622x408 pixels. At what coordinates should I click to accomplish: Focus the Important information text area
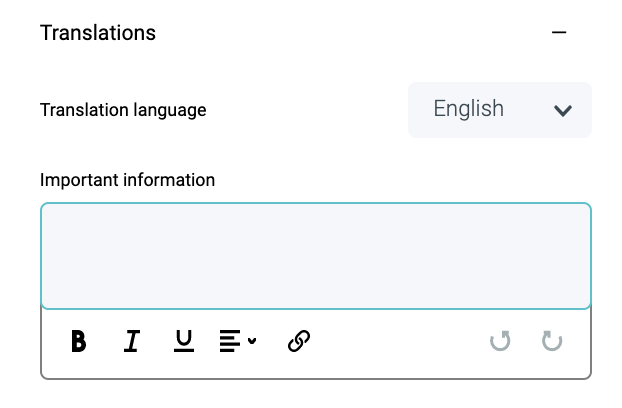tap(316, 256)
